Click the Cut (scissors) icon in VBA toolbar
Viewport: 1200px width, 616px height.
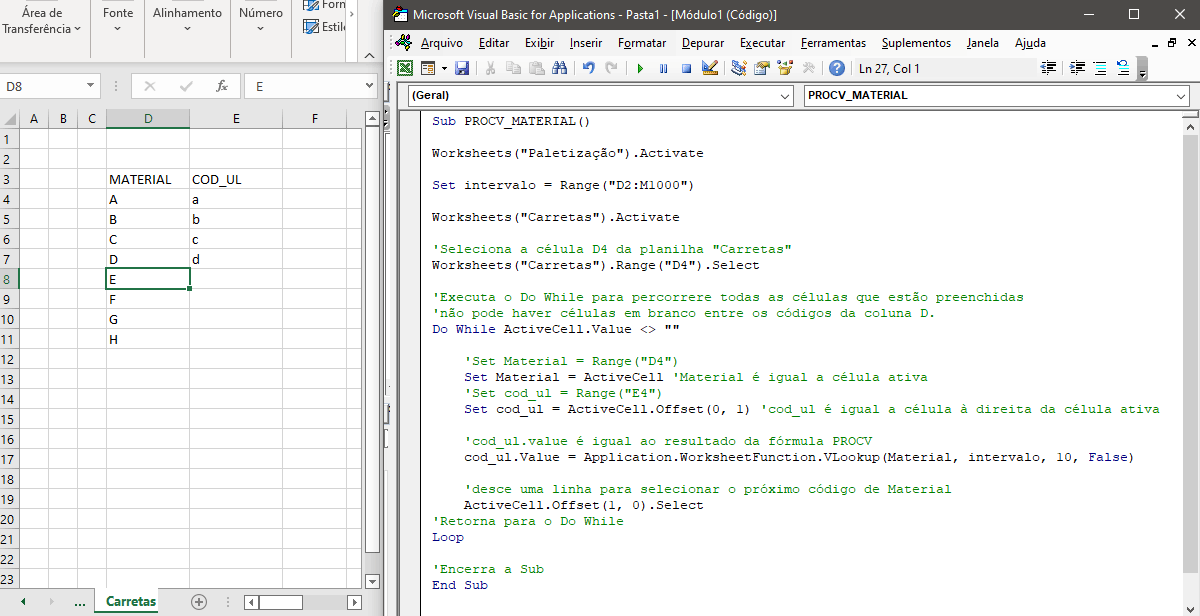pos(490,69)
